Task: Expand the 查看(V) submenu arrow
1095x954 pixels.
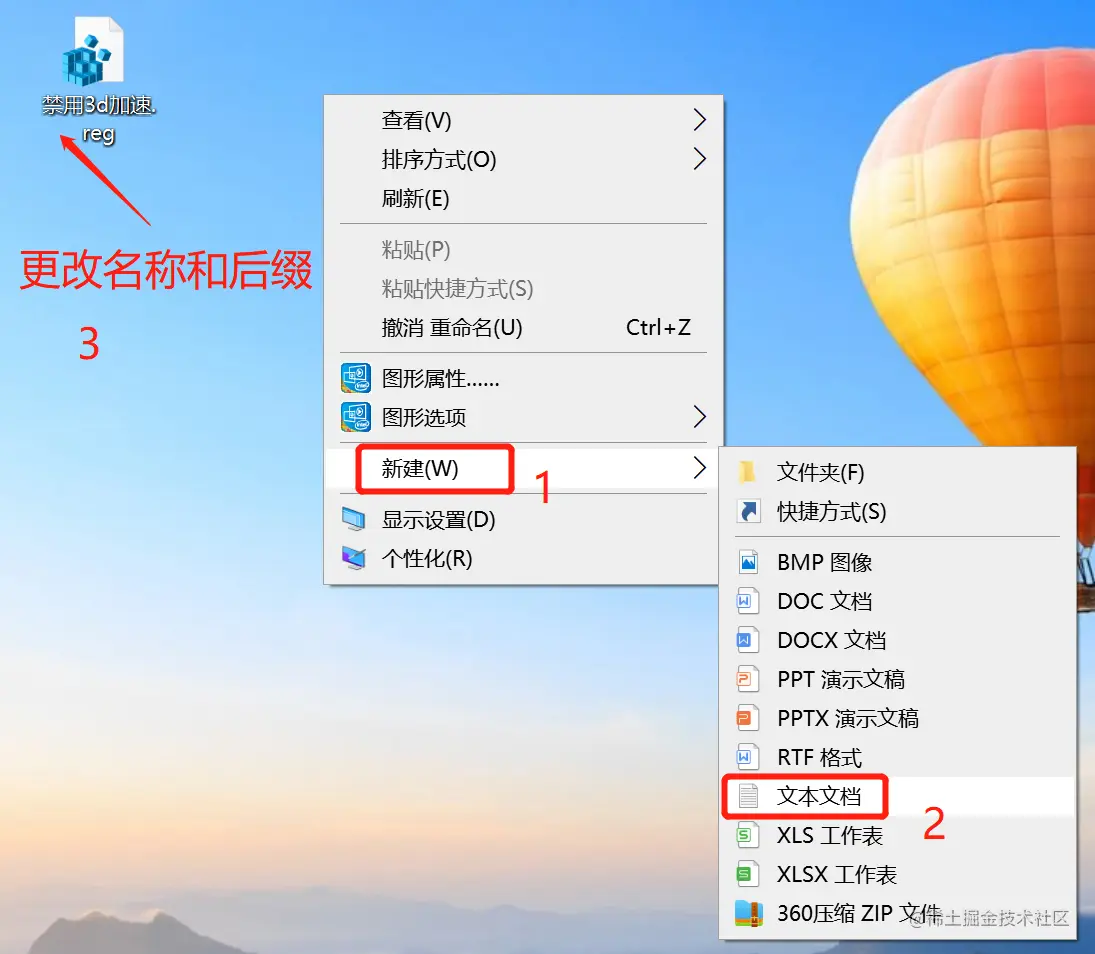Action: (699, 120)
